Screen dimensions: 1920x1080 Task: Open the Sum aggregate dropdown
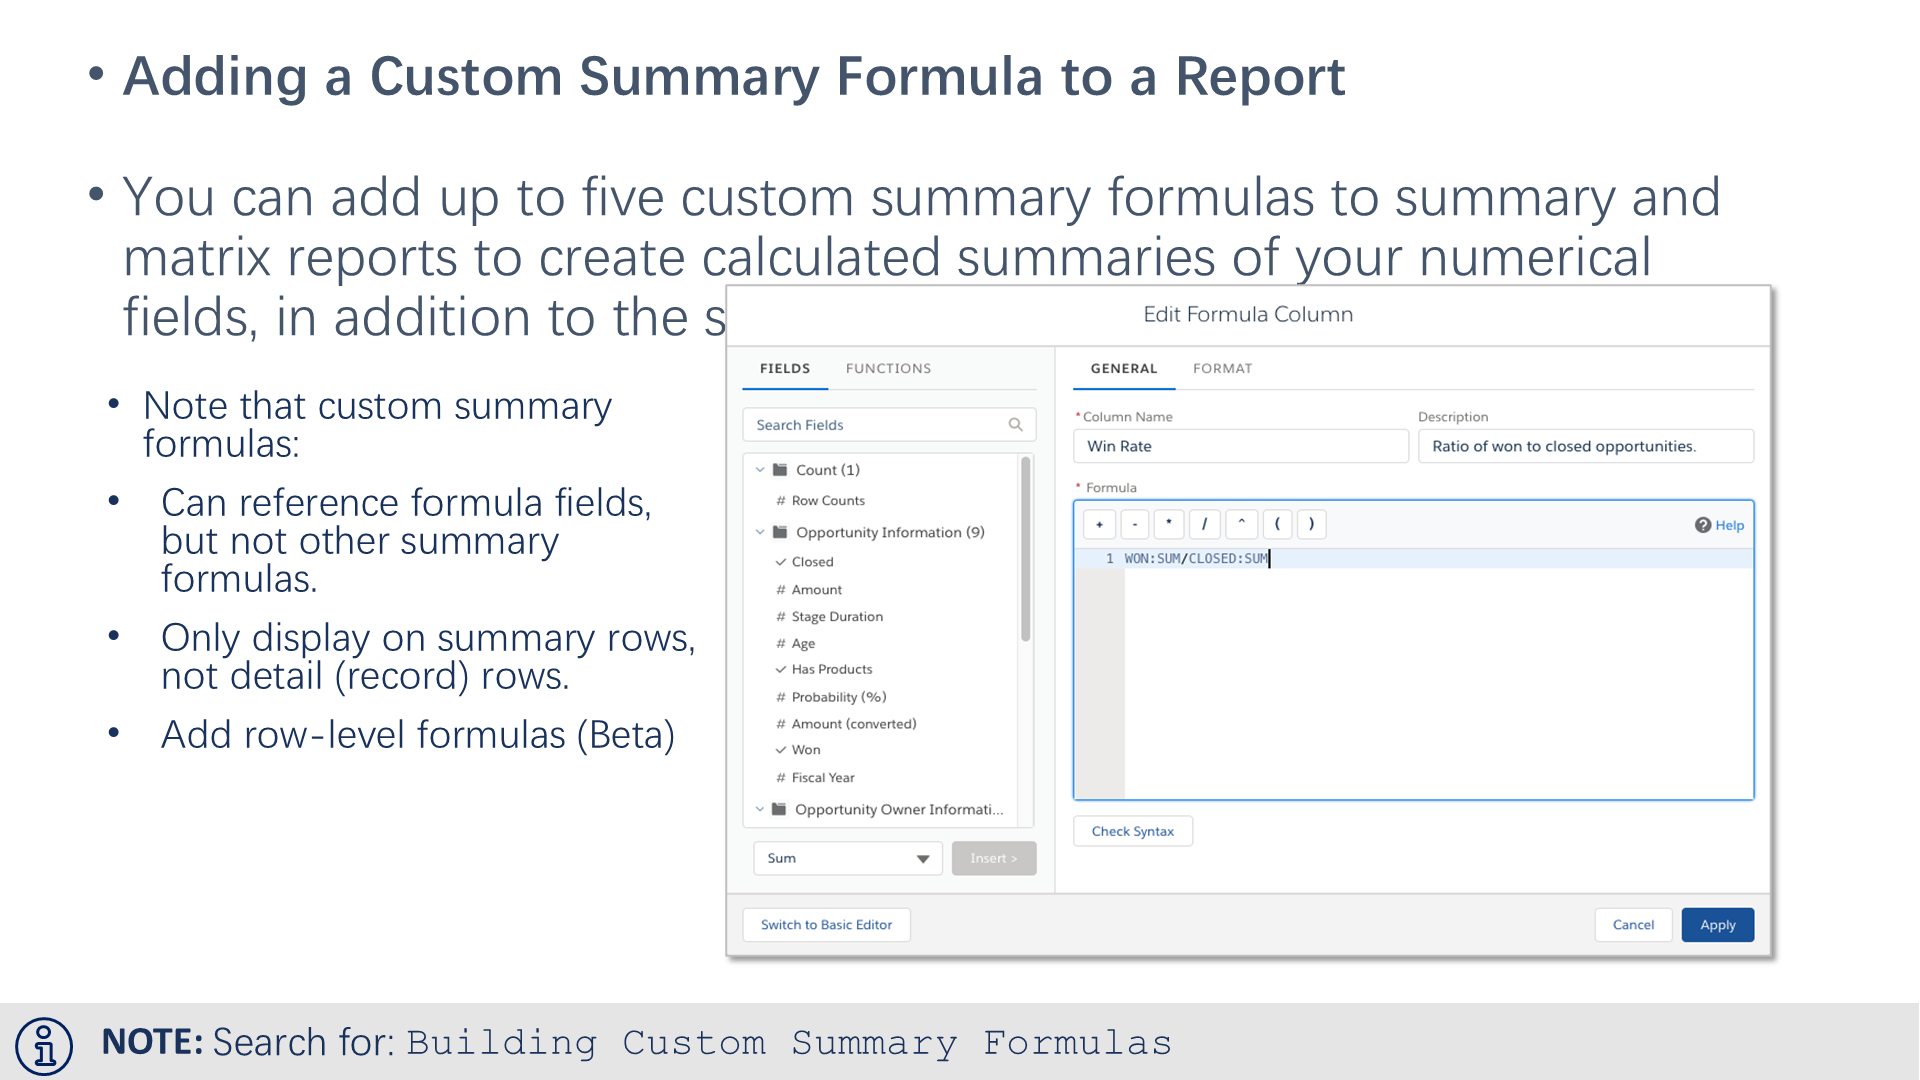coord(848,858)
